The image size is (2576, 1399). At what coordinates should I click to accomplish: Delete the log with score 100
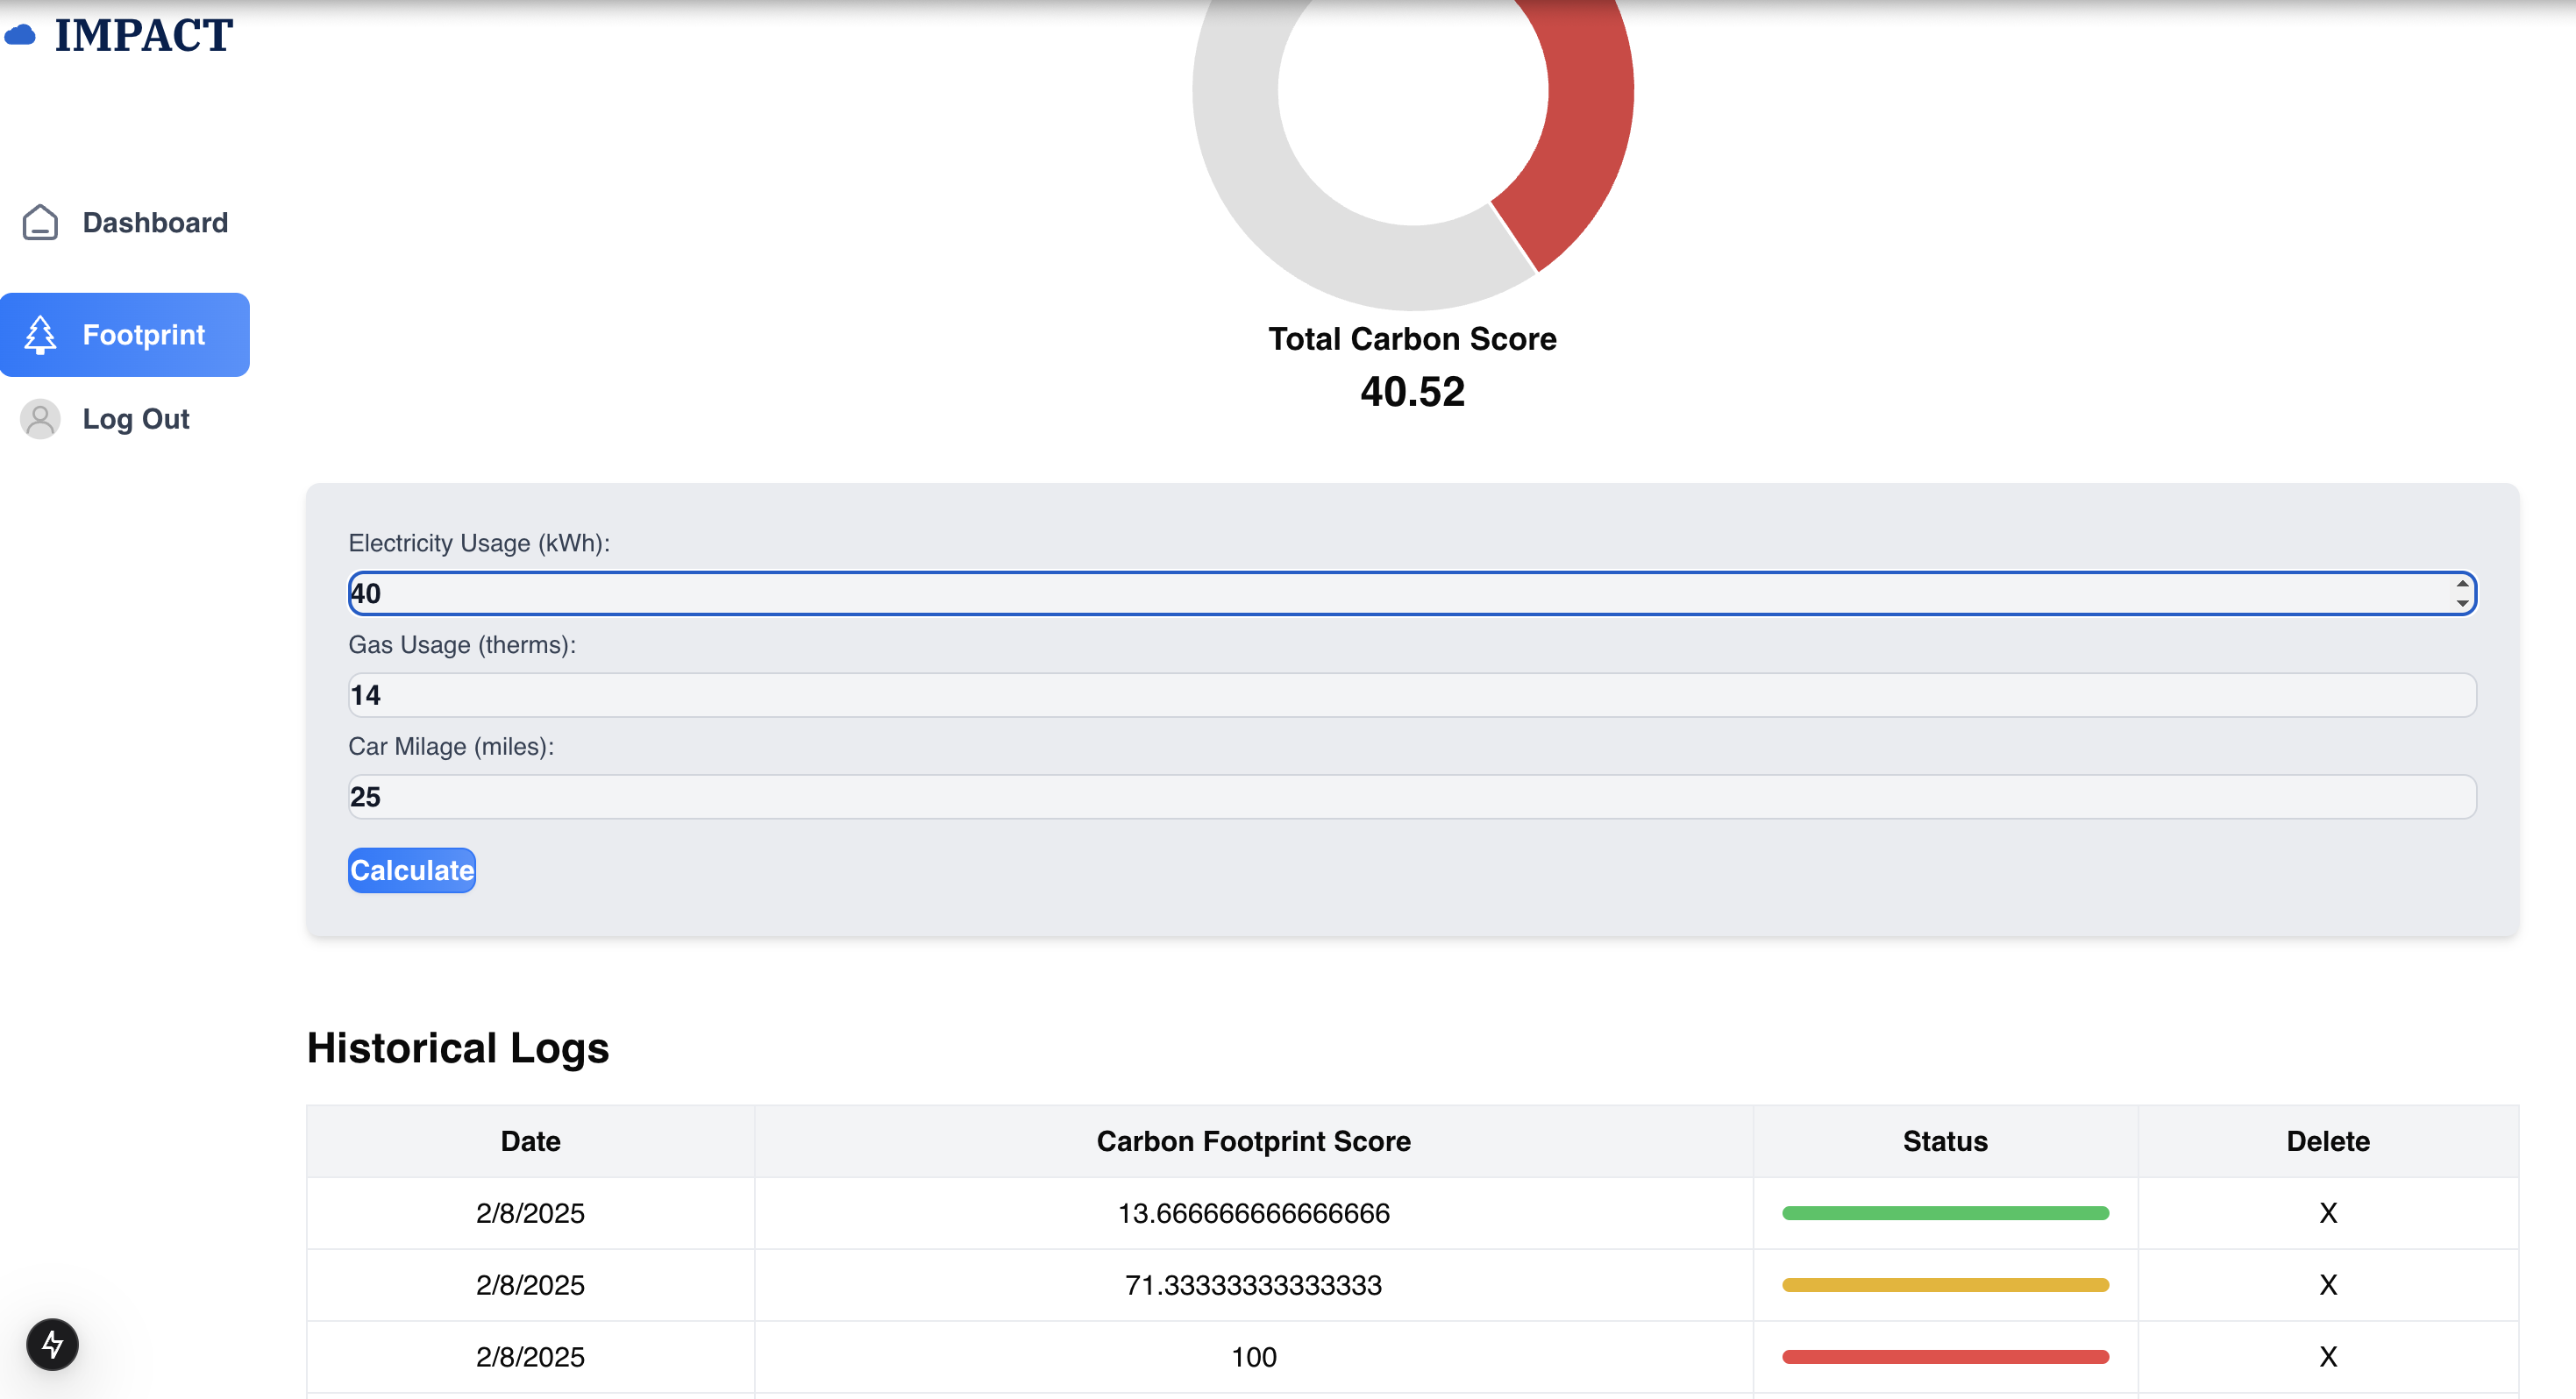(2327, 1357)
